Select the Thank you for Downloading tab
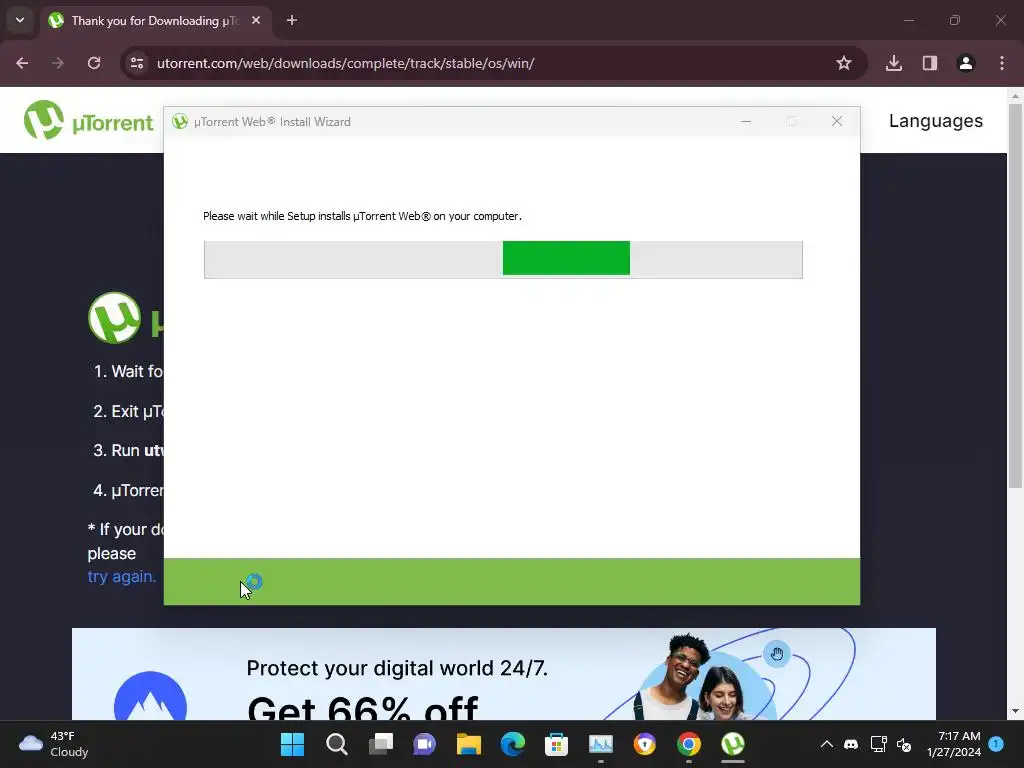Image resolution: width=1024 pixels, height=768 pixels. (154, 21)
